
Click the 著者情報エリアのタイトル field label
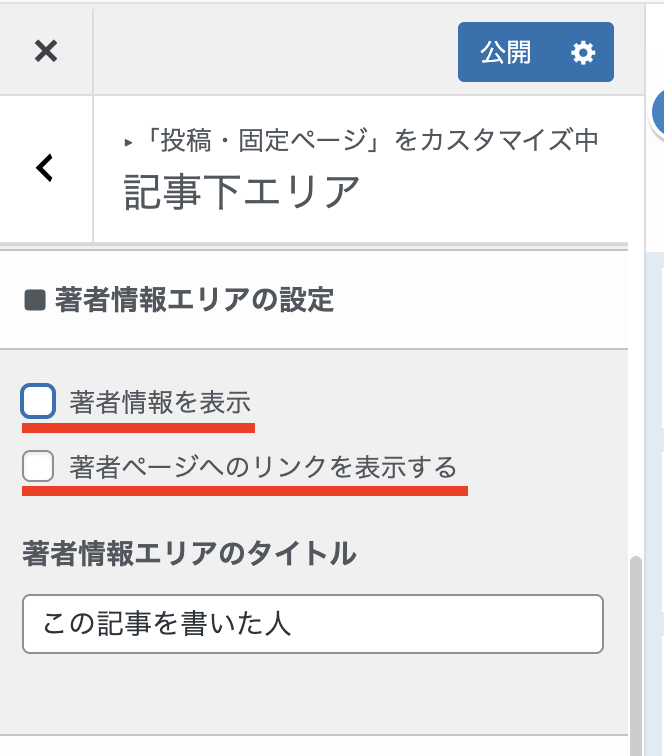(x=189, y=553)
